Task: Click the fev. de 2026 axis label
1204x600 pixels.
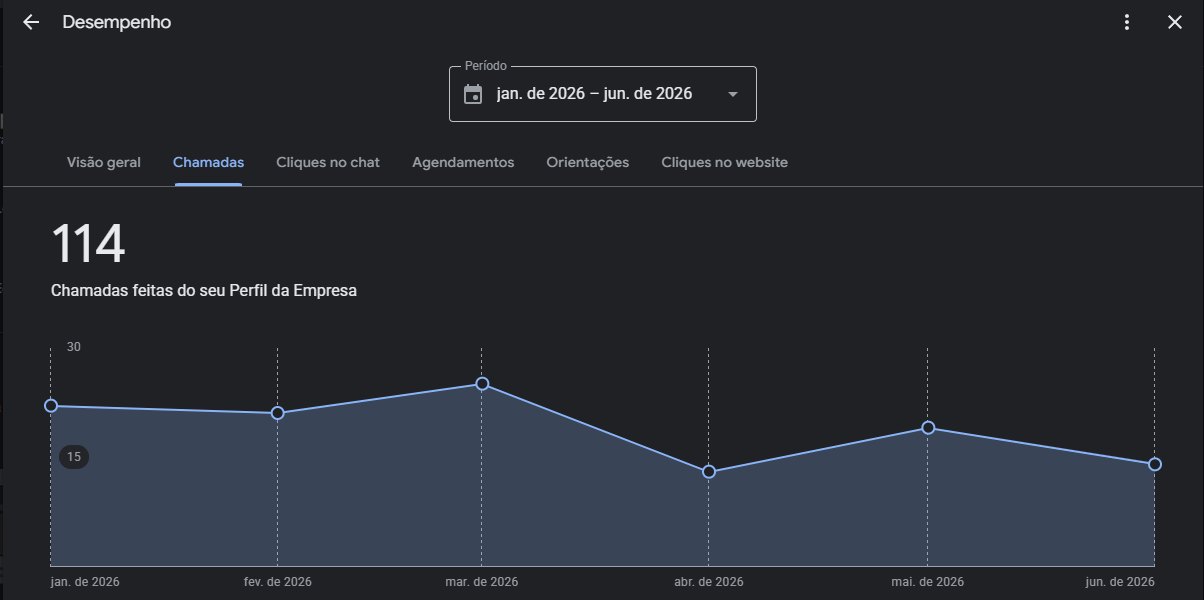Action: (277, 582)
